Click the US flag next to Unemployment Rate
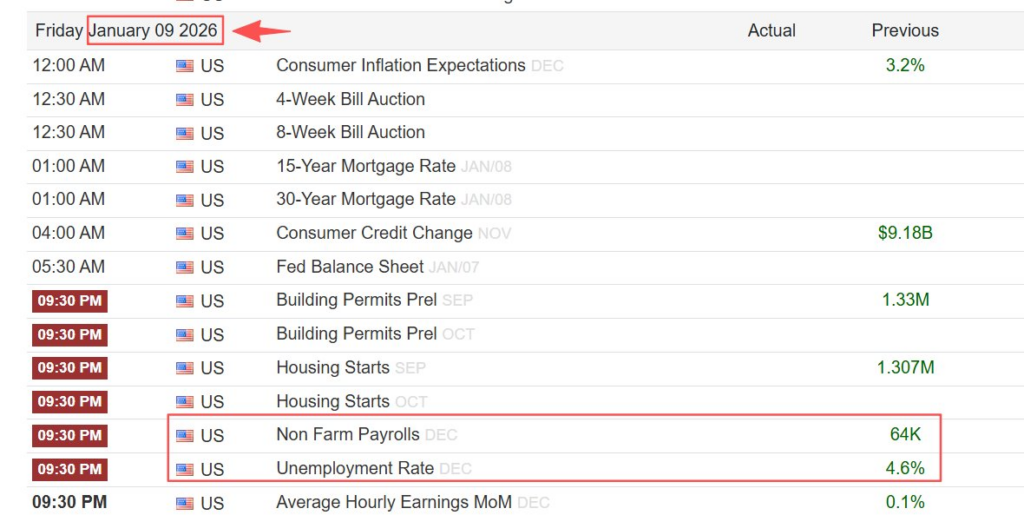1024x515 pixels. coord(185,469)
